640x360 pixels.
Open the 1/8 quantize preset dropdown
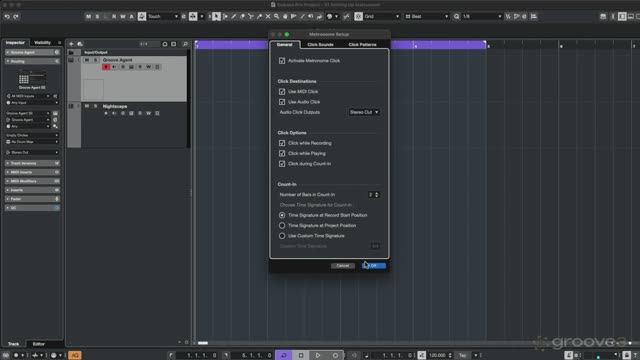pos(482,16)
